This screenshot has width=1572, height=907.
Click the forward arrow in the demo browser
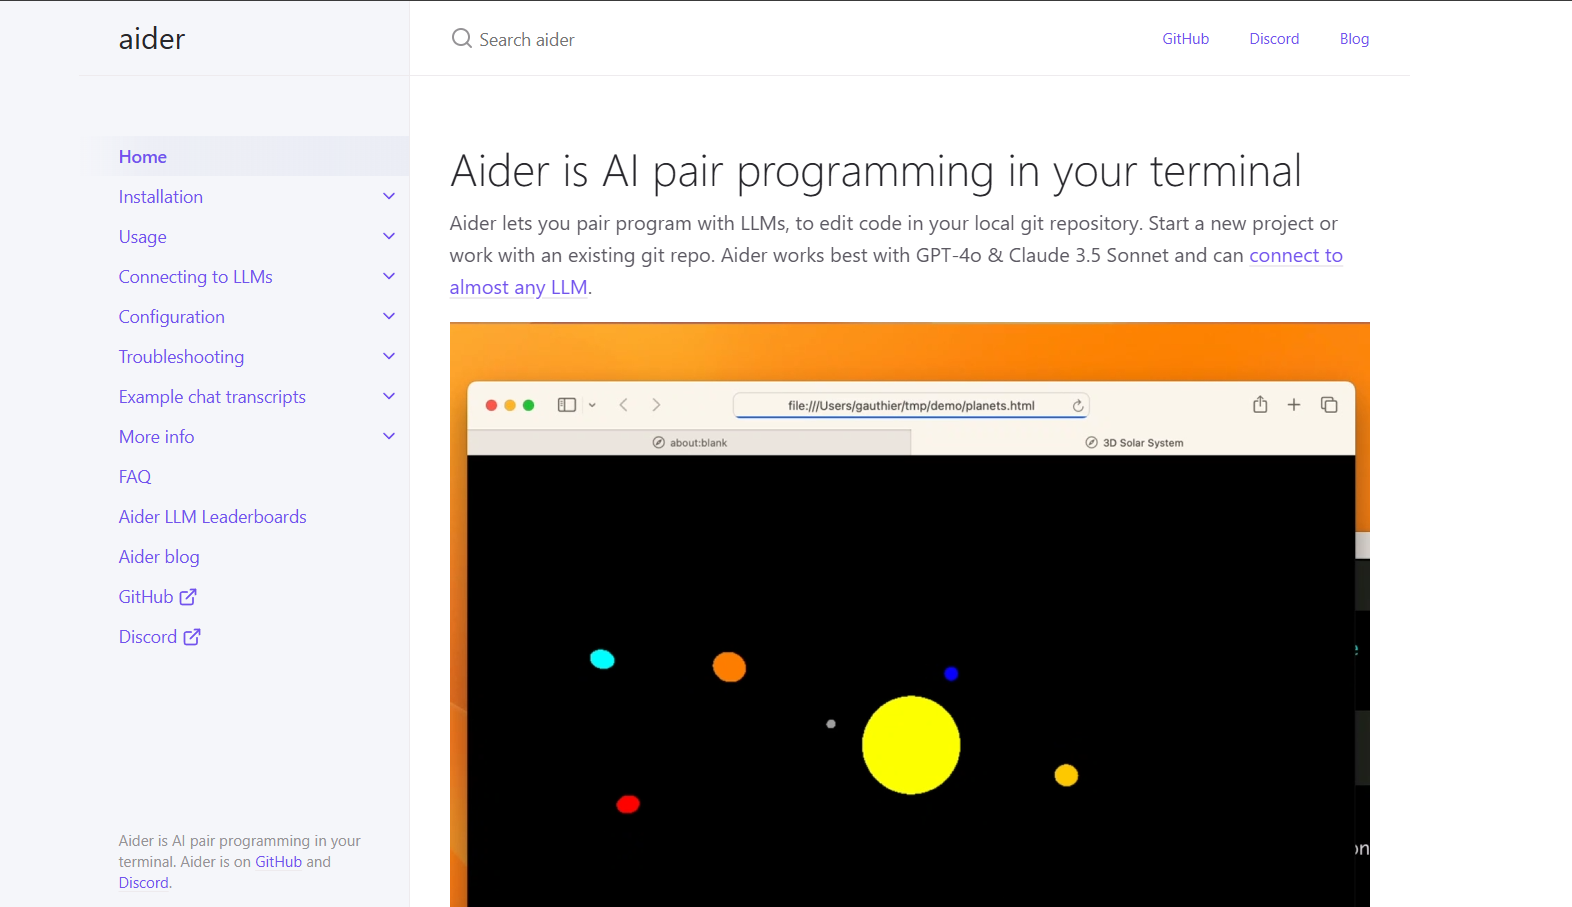pyautogui.click(x=656, y=405)
